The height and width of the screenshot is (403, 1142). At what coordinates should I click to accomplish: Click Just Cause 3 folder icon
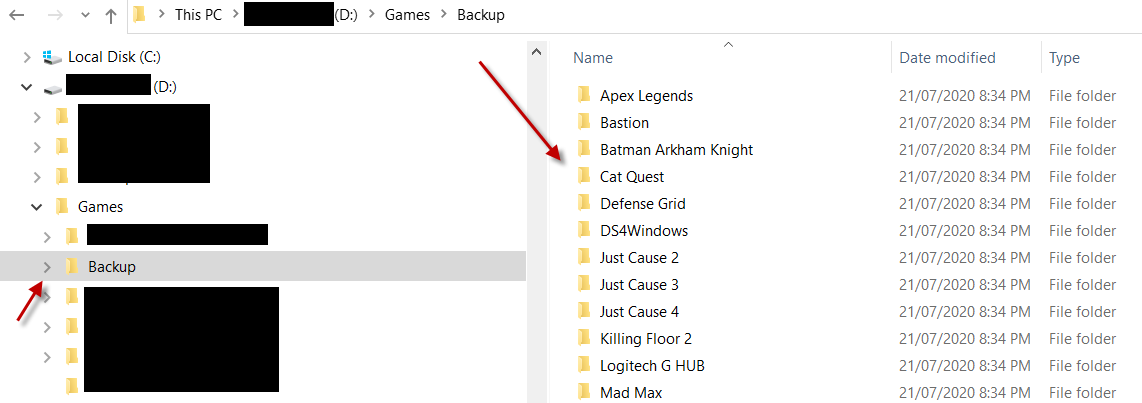point(584,283)
